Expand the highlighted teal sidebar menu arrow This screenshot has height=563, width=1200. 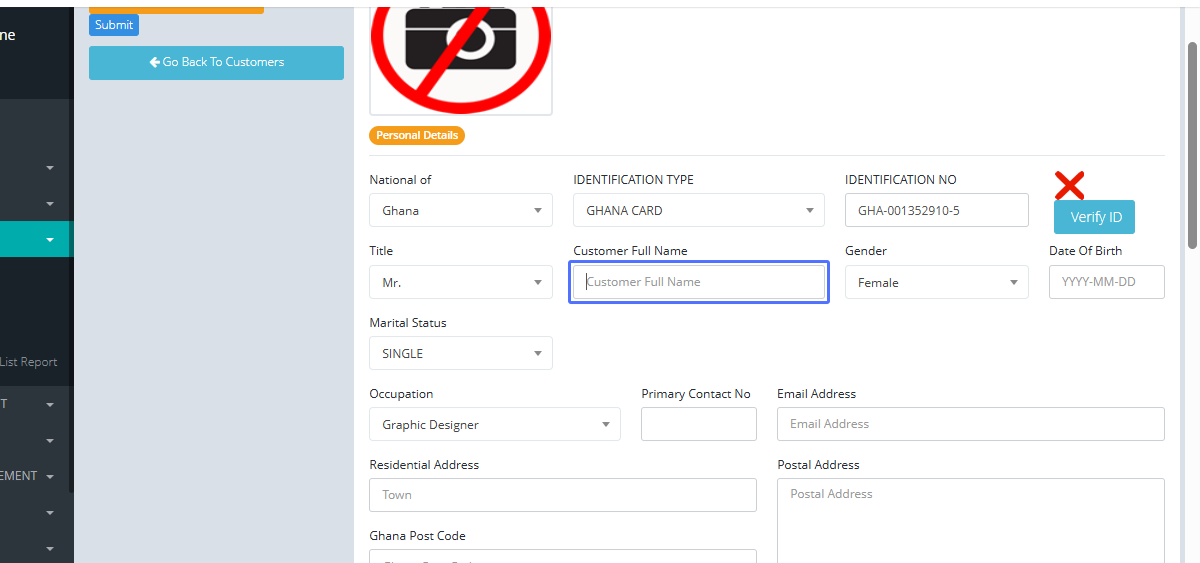click(x=50, y=240)
